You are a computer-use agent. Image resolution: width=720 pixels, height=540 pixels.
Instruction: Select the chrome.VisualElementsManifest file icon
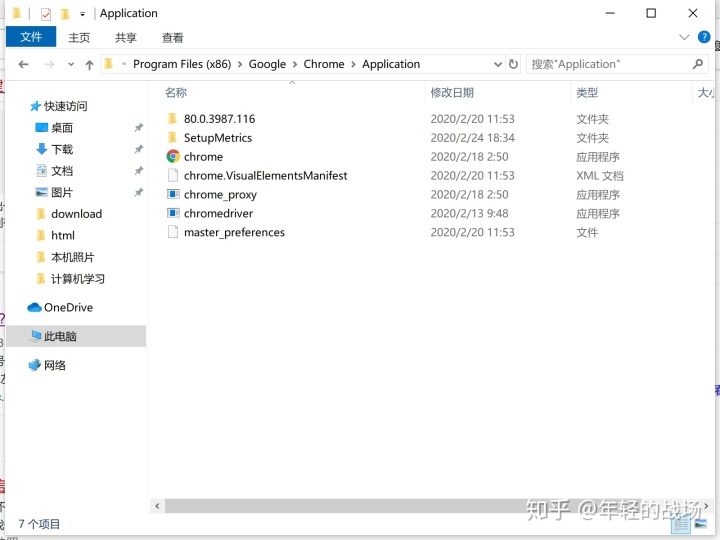[x=173, y=175]
